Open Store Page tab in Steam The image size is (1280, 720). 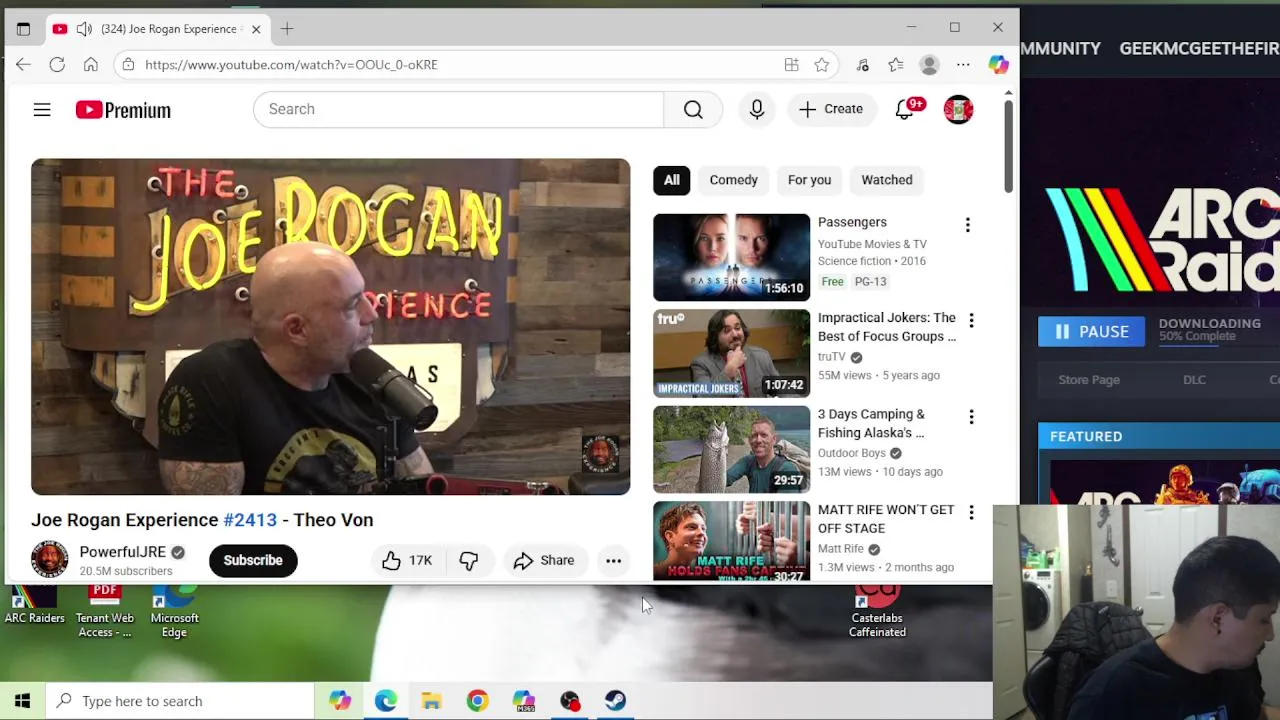[1089, 380]
